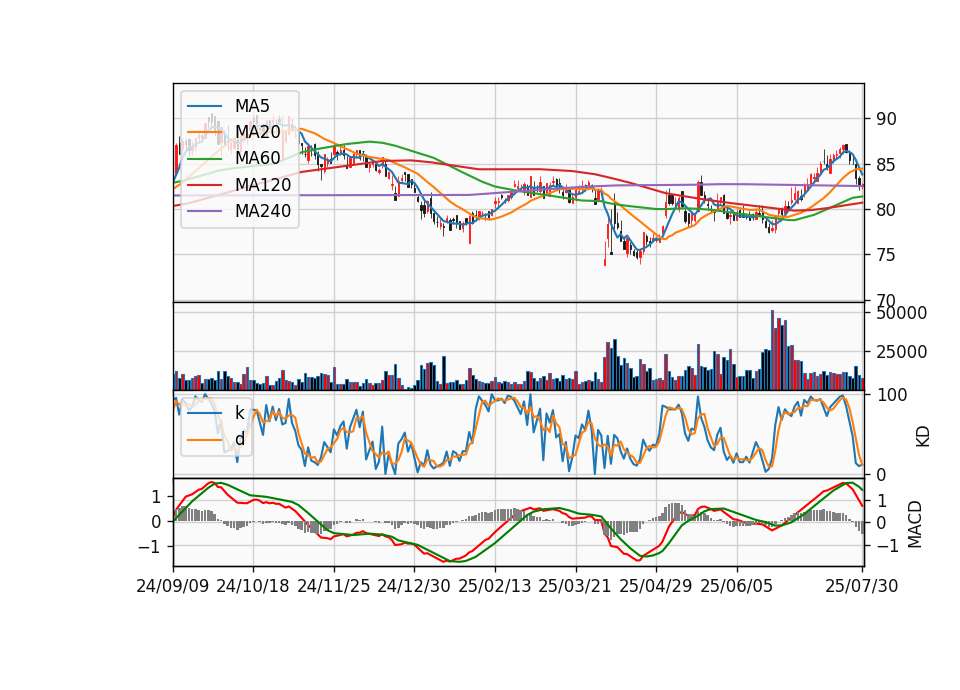Click the 25/06/05 date axis label
This screenshot has height=690, width=960.
click(x=737, y=586)
